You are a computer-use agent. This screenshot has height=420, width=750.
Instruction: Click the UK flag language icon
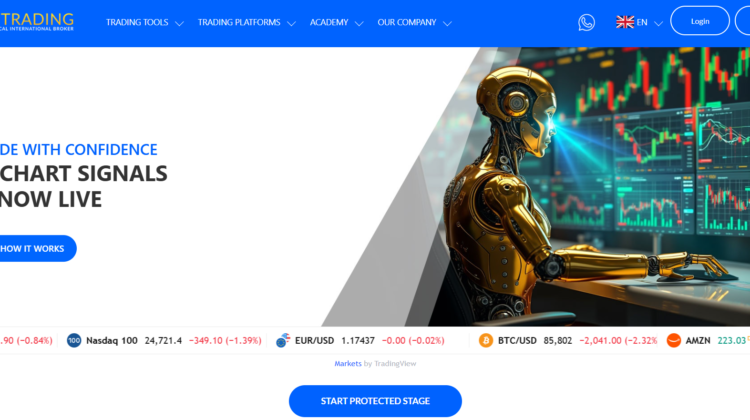[x=625, y=22]
